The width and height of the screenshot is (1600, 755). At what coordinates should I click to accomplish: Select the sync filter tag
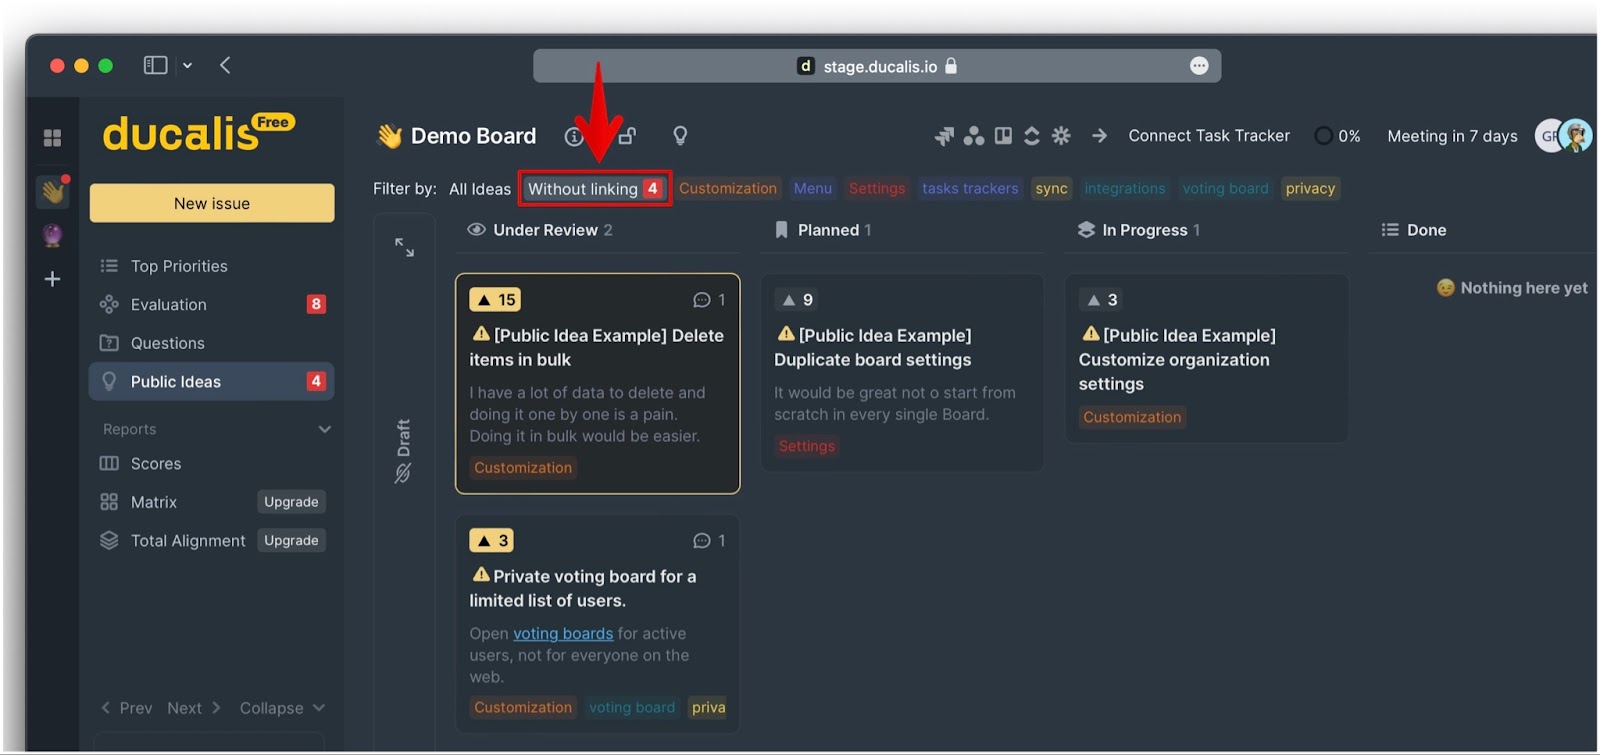1051,189
